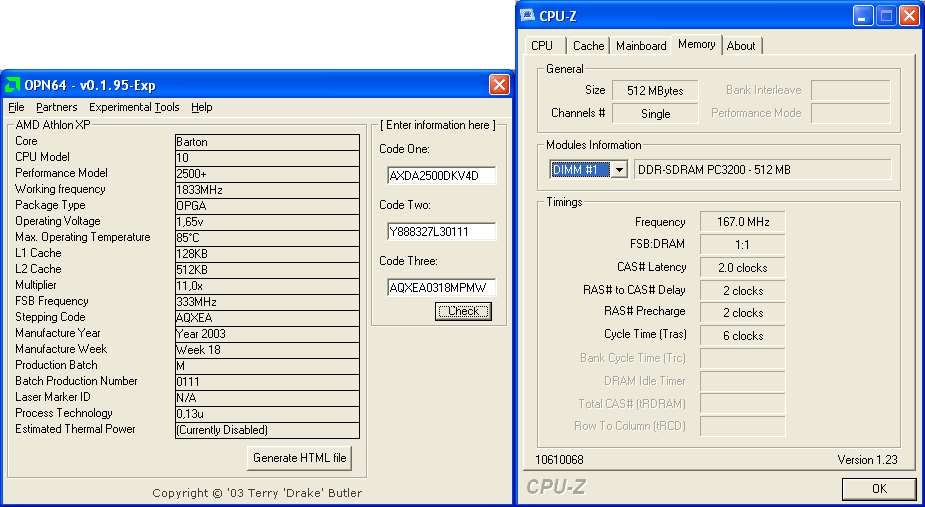Click Generate HTML file button
This screenshot has height=507, width=925.
coord(300,458)
